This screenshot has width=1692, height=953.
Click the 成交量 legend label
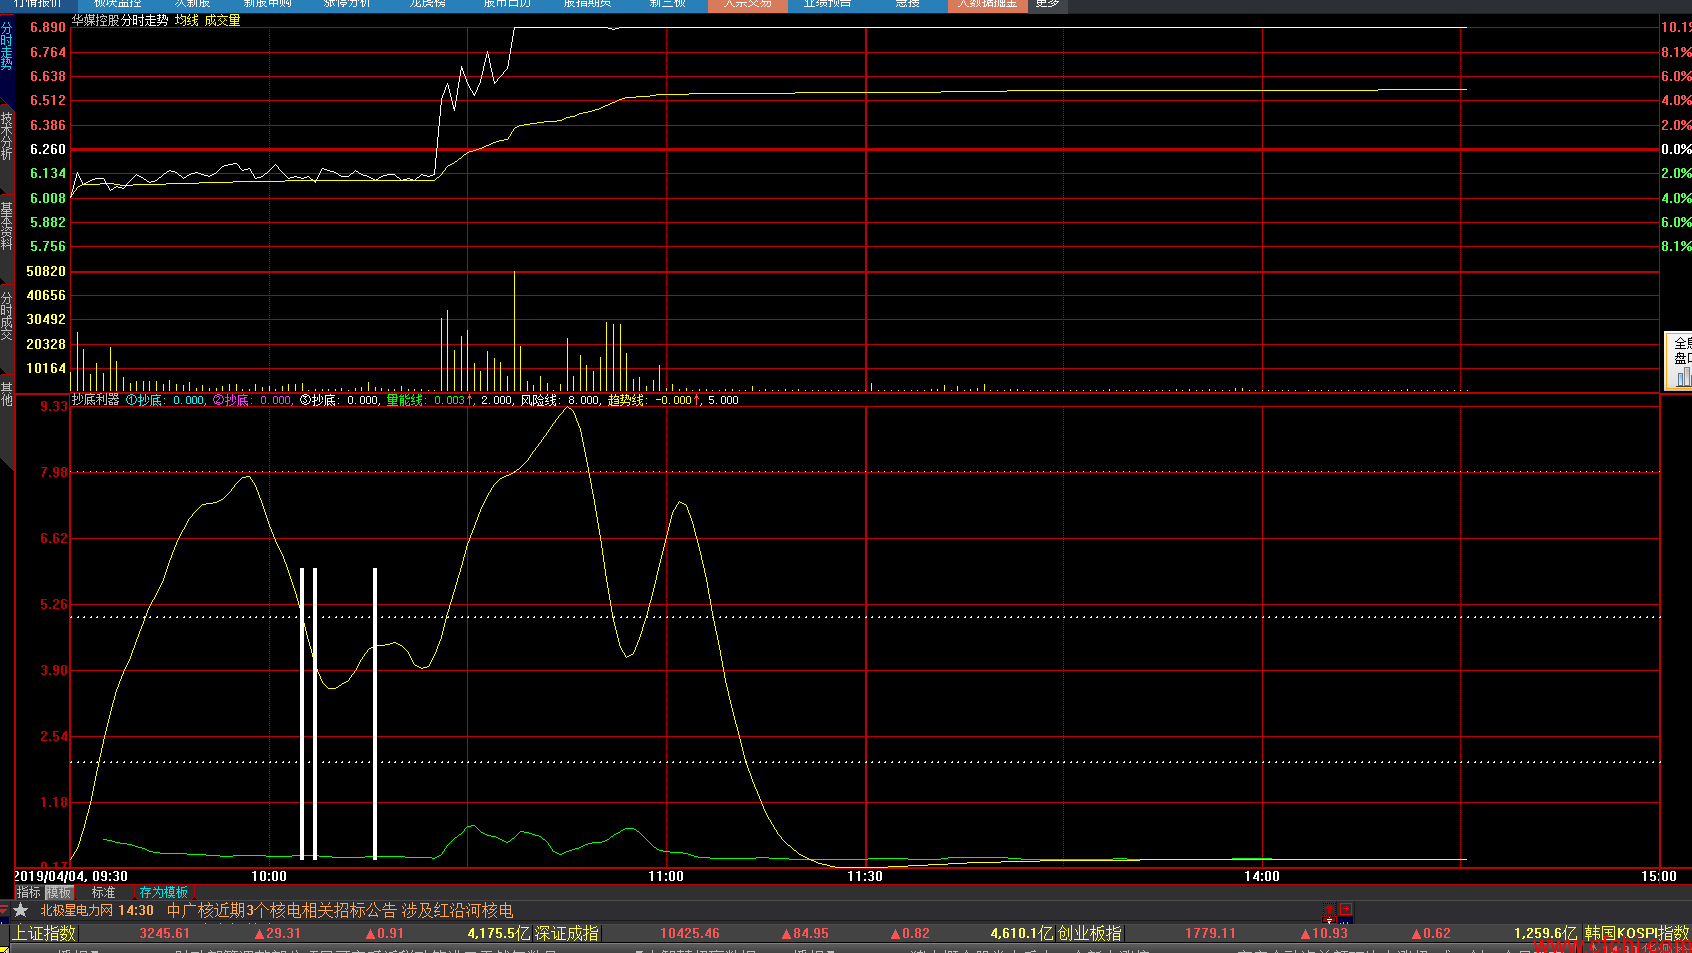pyautogui.click(x=223, y=20)
